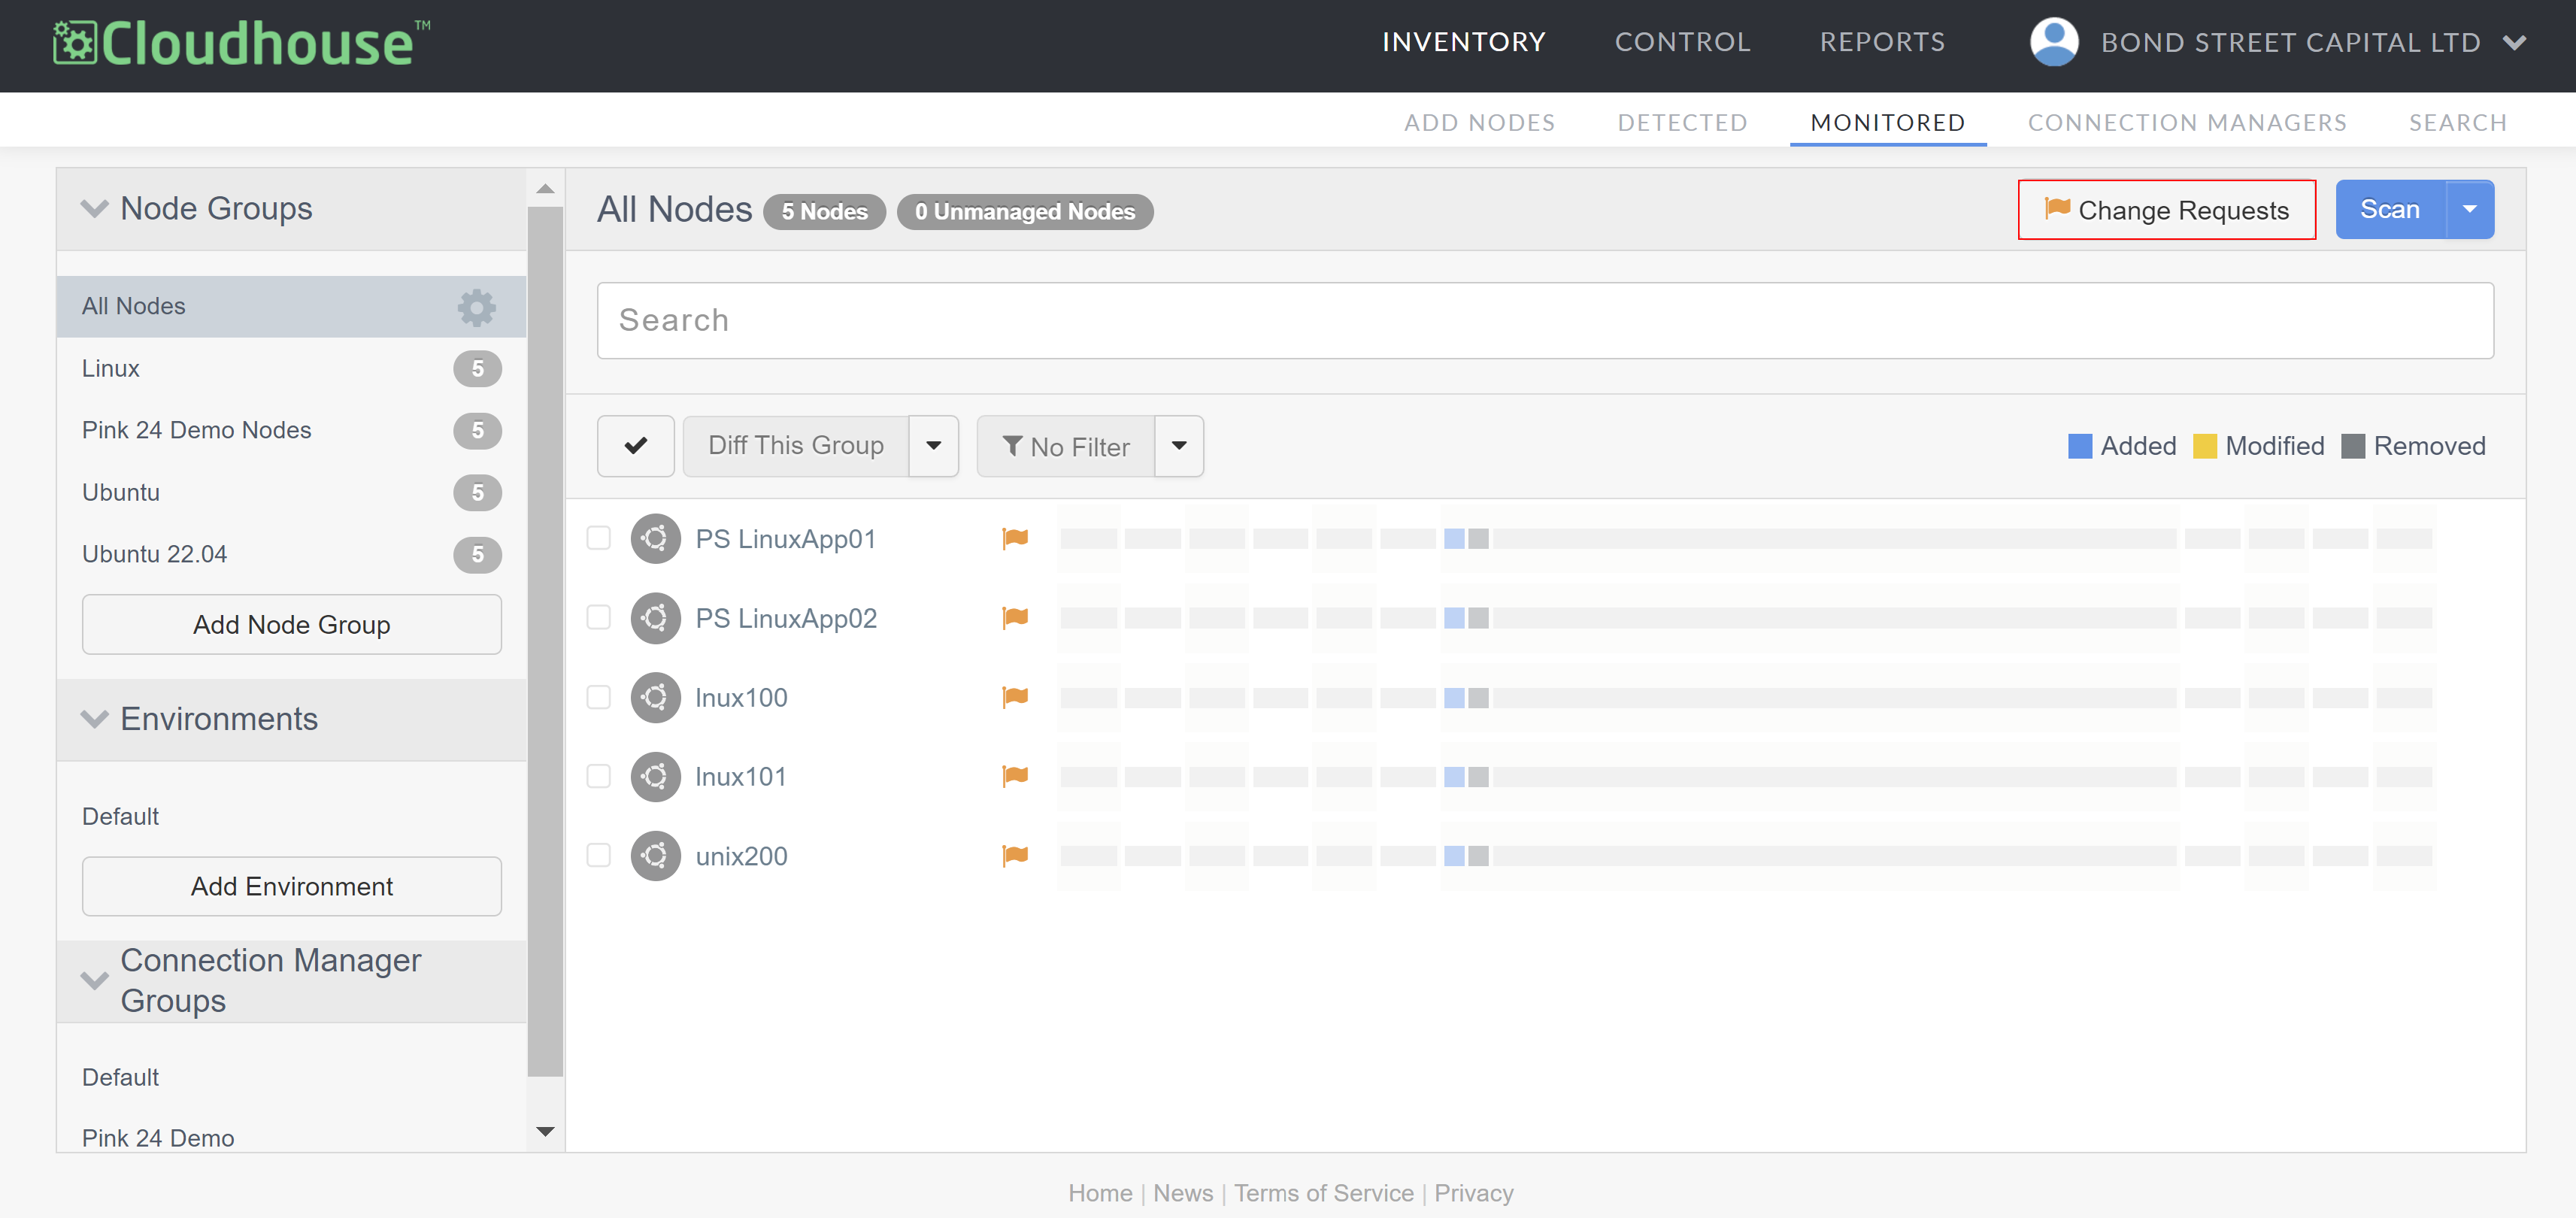The width and height of the screenshot is (2576, 1218).
Task: Switch to the Monitored tab
Action: tap(1888, 122)
